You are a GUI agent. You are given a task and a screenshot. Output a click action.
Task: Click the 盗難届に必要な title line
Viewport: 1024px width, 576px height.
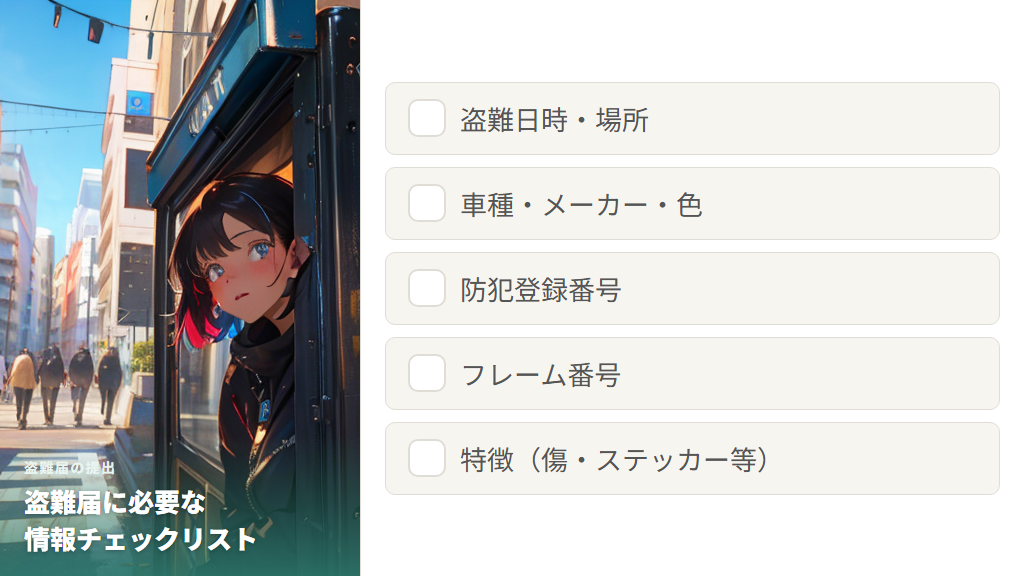coord(114,502)
